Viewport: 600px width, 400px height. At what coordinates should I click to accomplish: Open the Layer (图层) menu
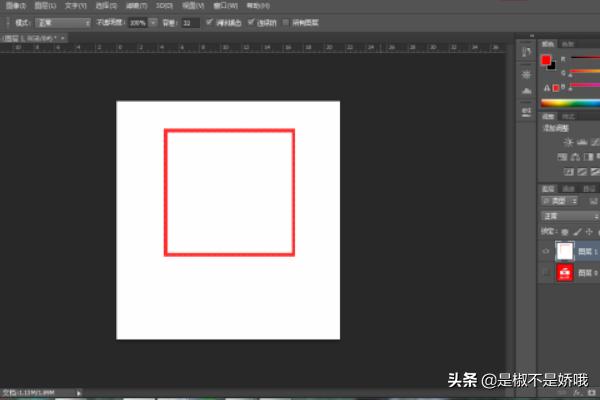click(45, 6)
